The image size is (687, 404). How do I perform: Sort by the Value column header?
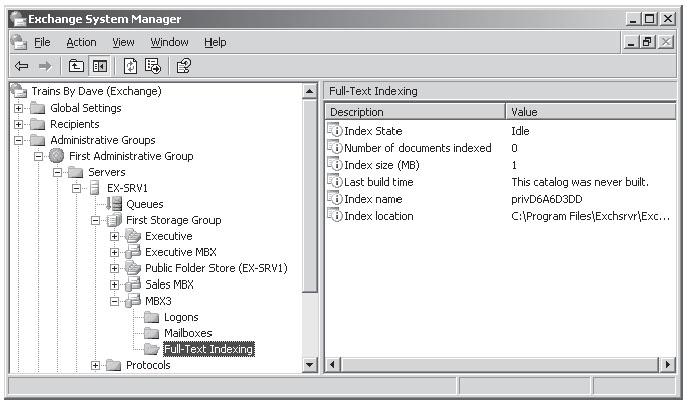(x=591, y=112)
